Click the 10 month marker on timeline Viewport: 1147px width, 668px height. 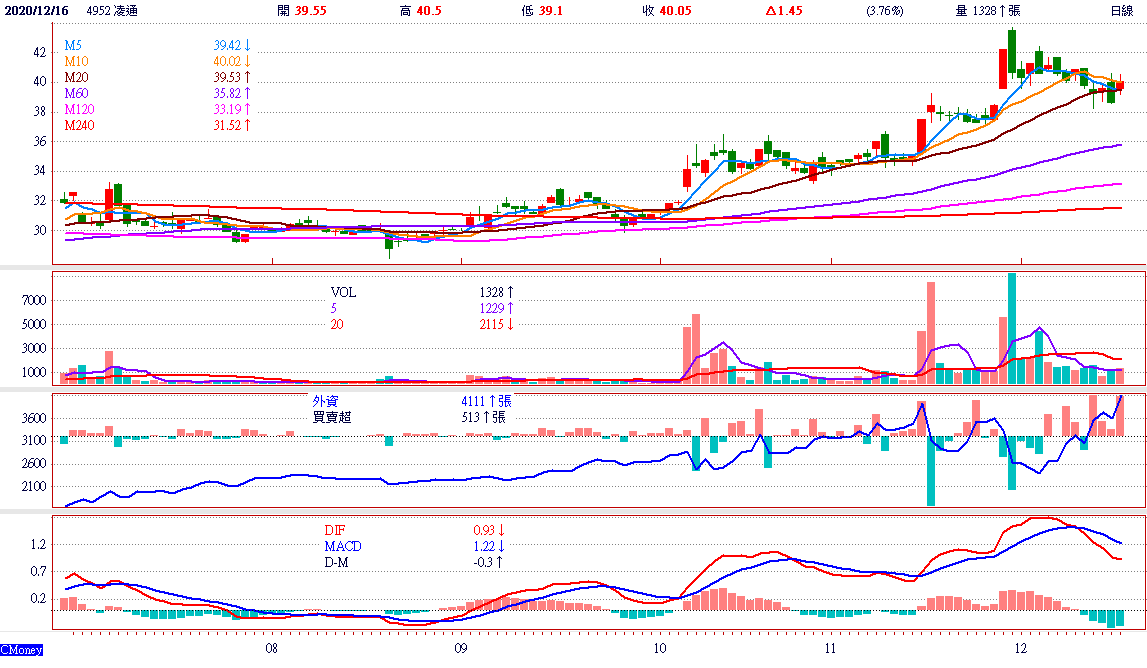tap(658, 648)
